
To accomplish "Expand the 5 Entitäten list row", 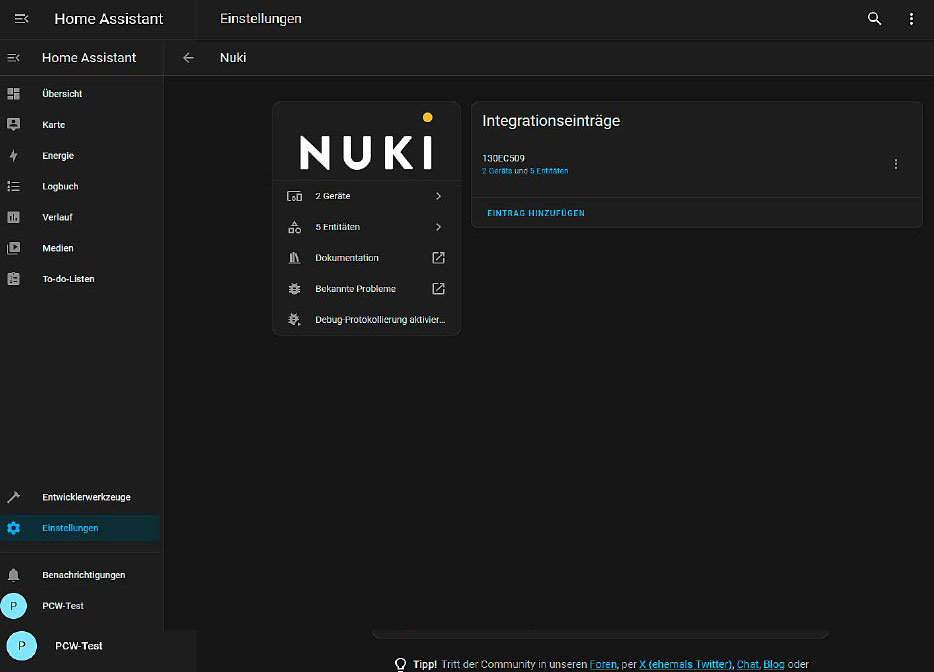I will click(366, 227).
